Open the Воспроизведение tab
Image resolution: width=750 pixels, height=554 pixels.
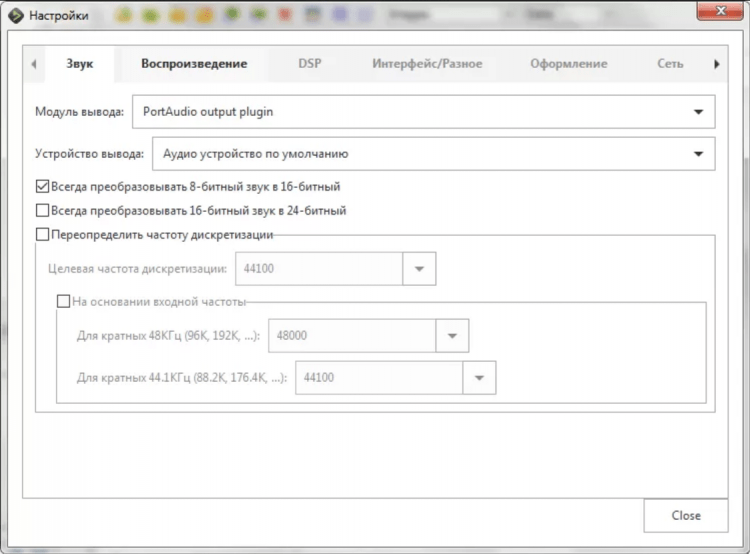(x=194, y=64)
